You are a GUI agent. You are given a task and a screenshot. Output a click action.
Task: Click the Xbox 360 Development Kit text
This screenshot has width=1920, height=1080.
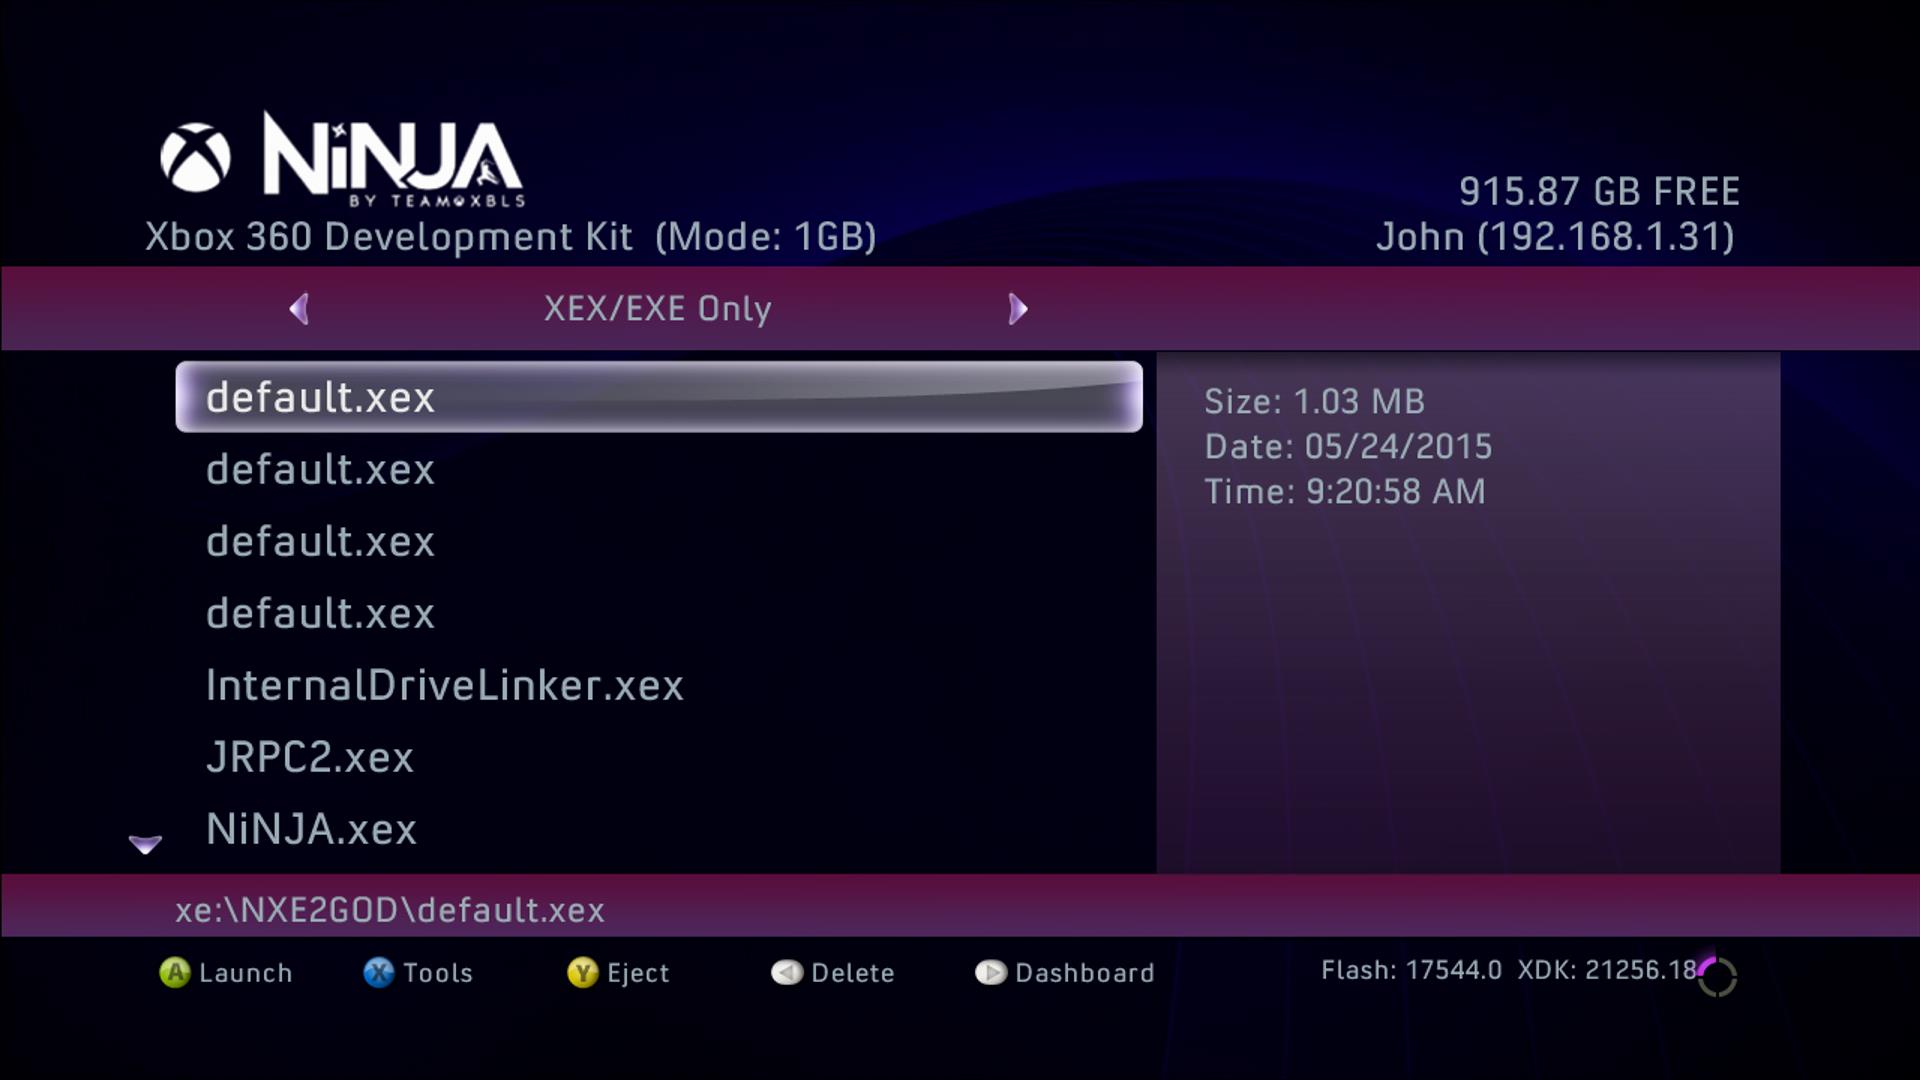click(389, 237)
